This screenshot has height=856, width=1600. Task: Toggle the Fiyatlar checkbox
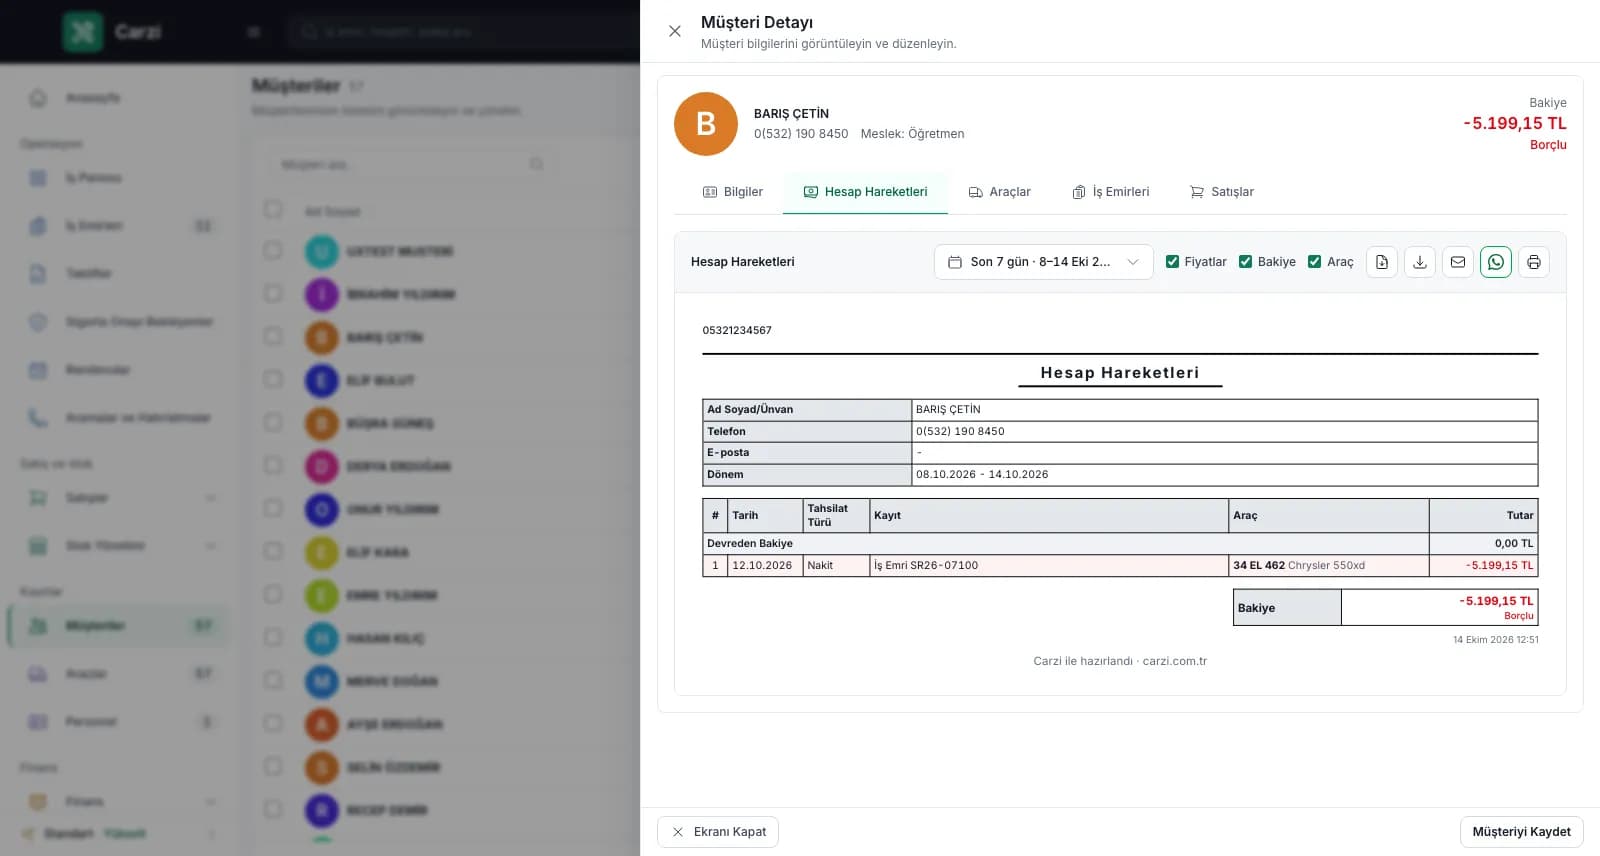(1173, 262)
